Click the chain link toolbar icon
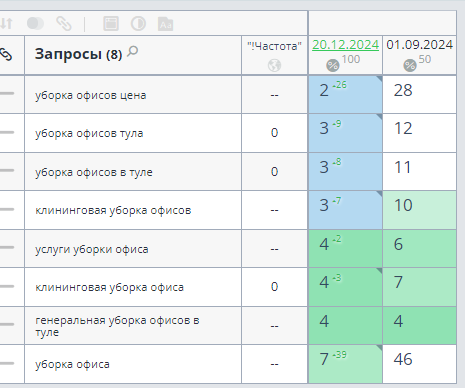This screenshot has height=388, width=465. pyautogui.click(x=63, y=24)
